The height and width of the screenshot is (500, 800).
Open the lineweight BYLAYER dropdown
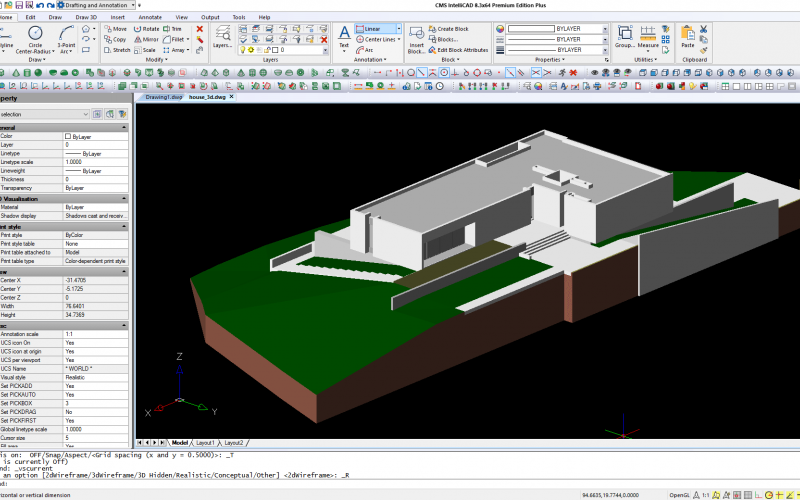[x=605, y=50]
